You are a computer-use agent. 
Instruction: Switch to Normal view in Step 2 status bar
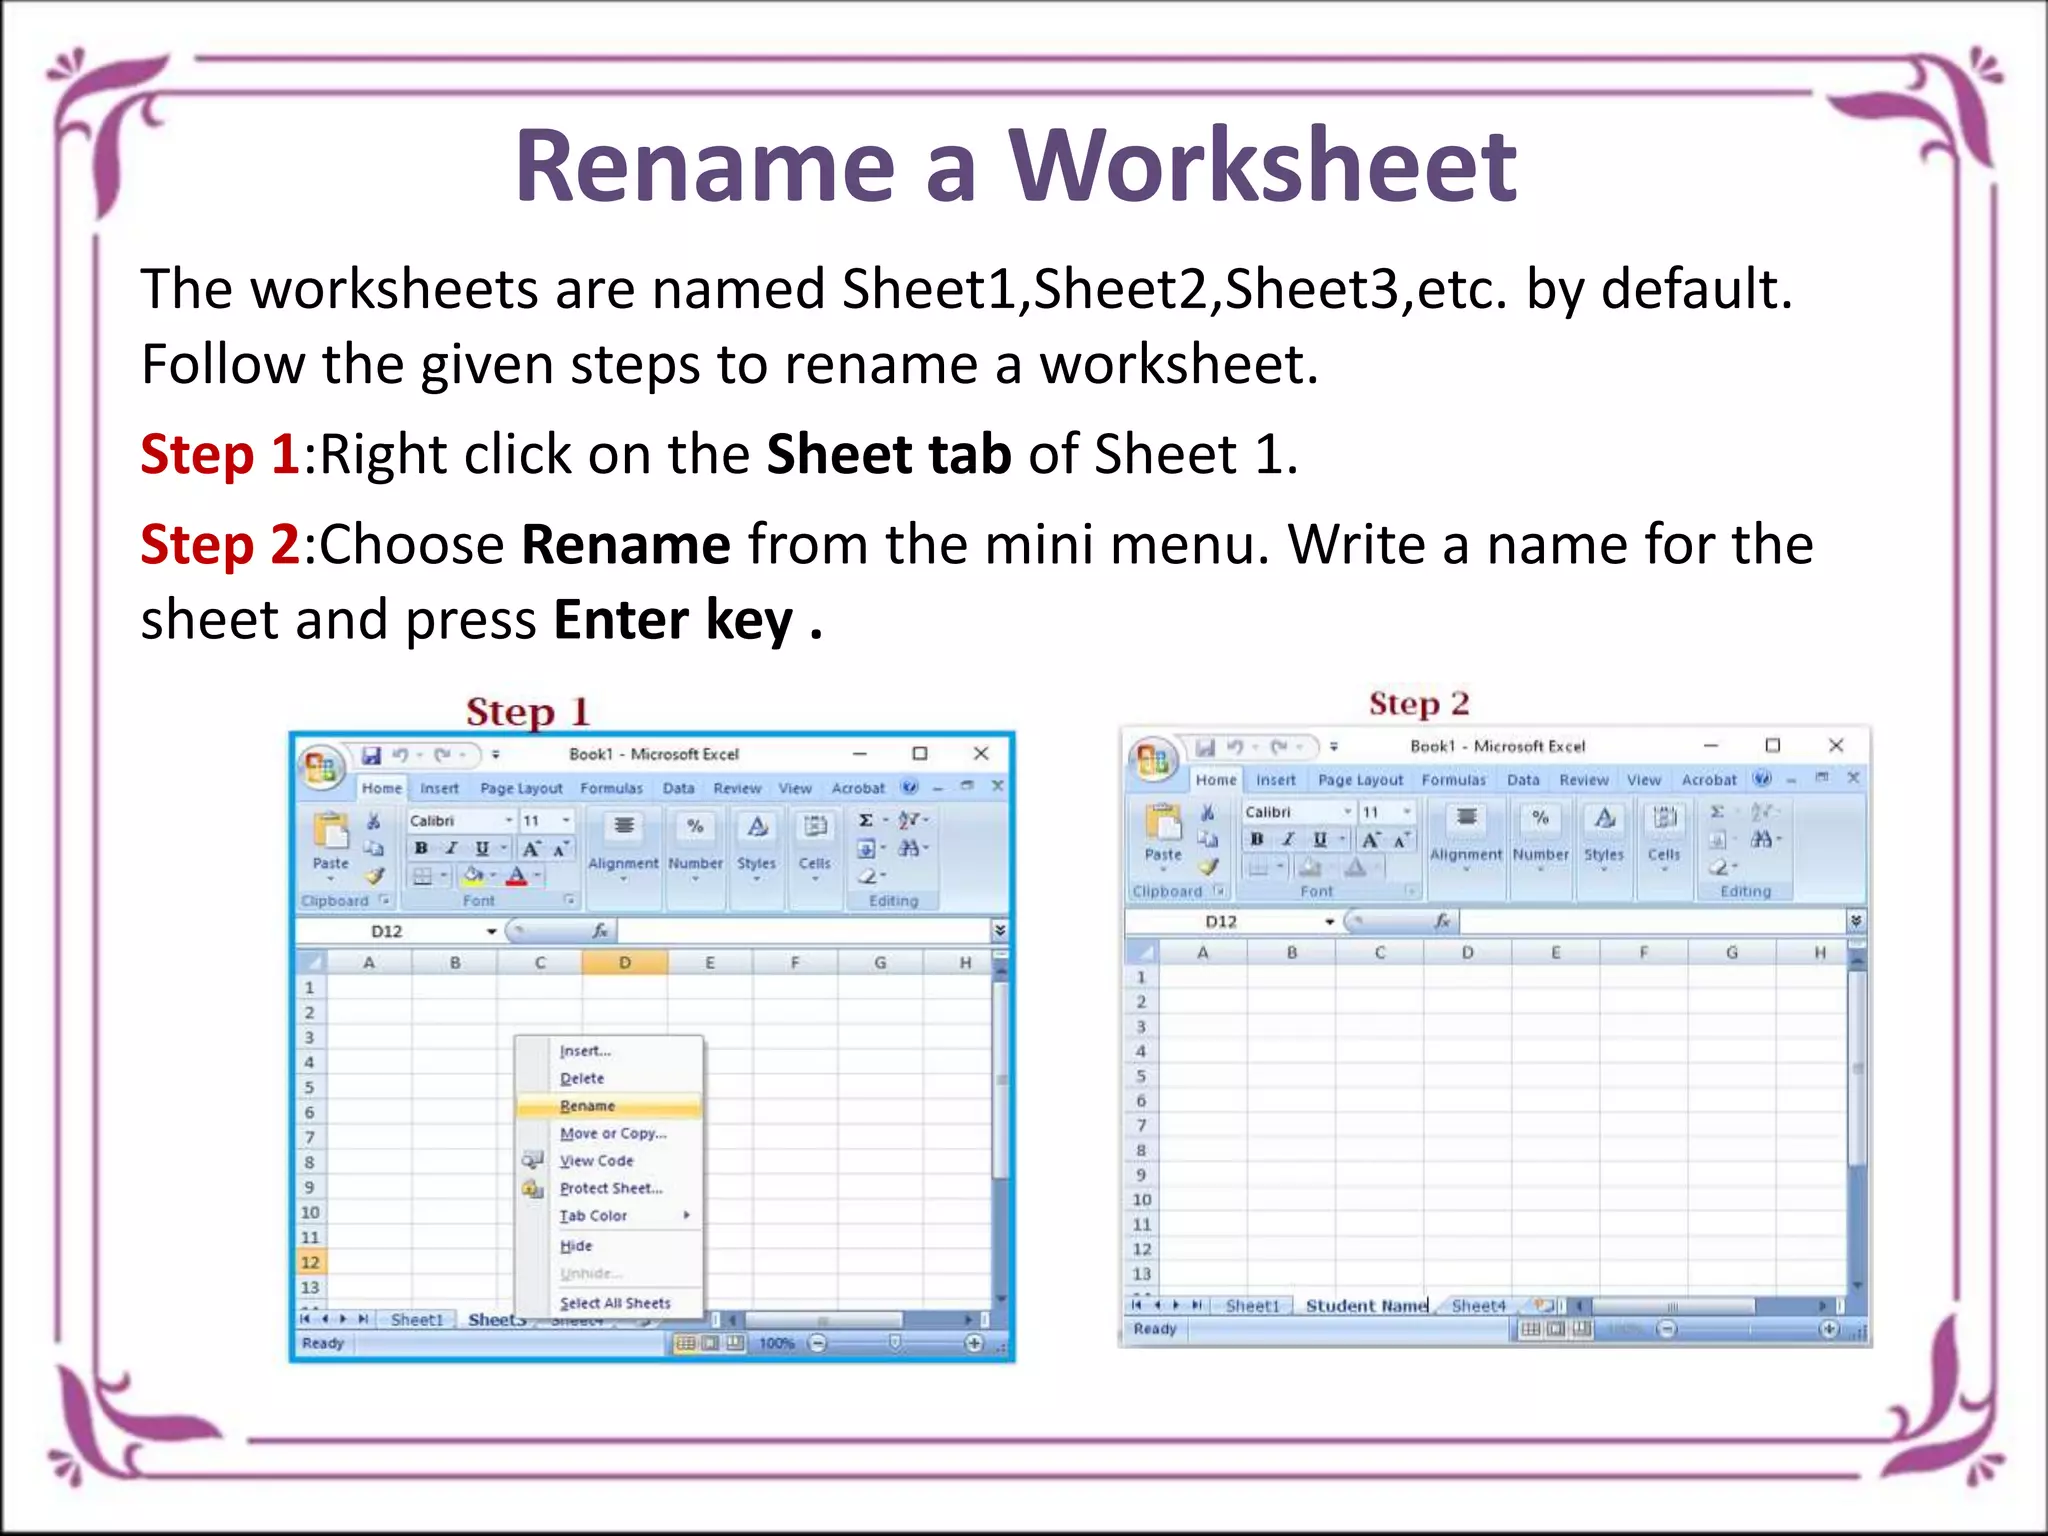coord(1530,1329)
